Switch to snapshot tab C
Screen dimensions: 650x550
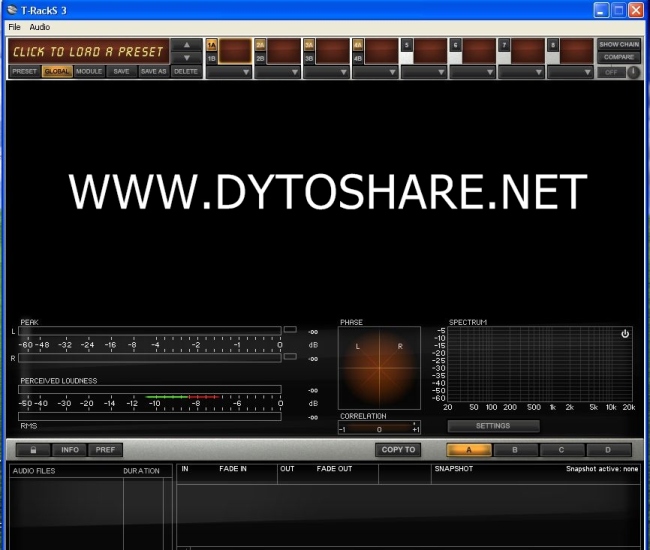point(561,450)
